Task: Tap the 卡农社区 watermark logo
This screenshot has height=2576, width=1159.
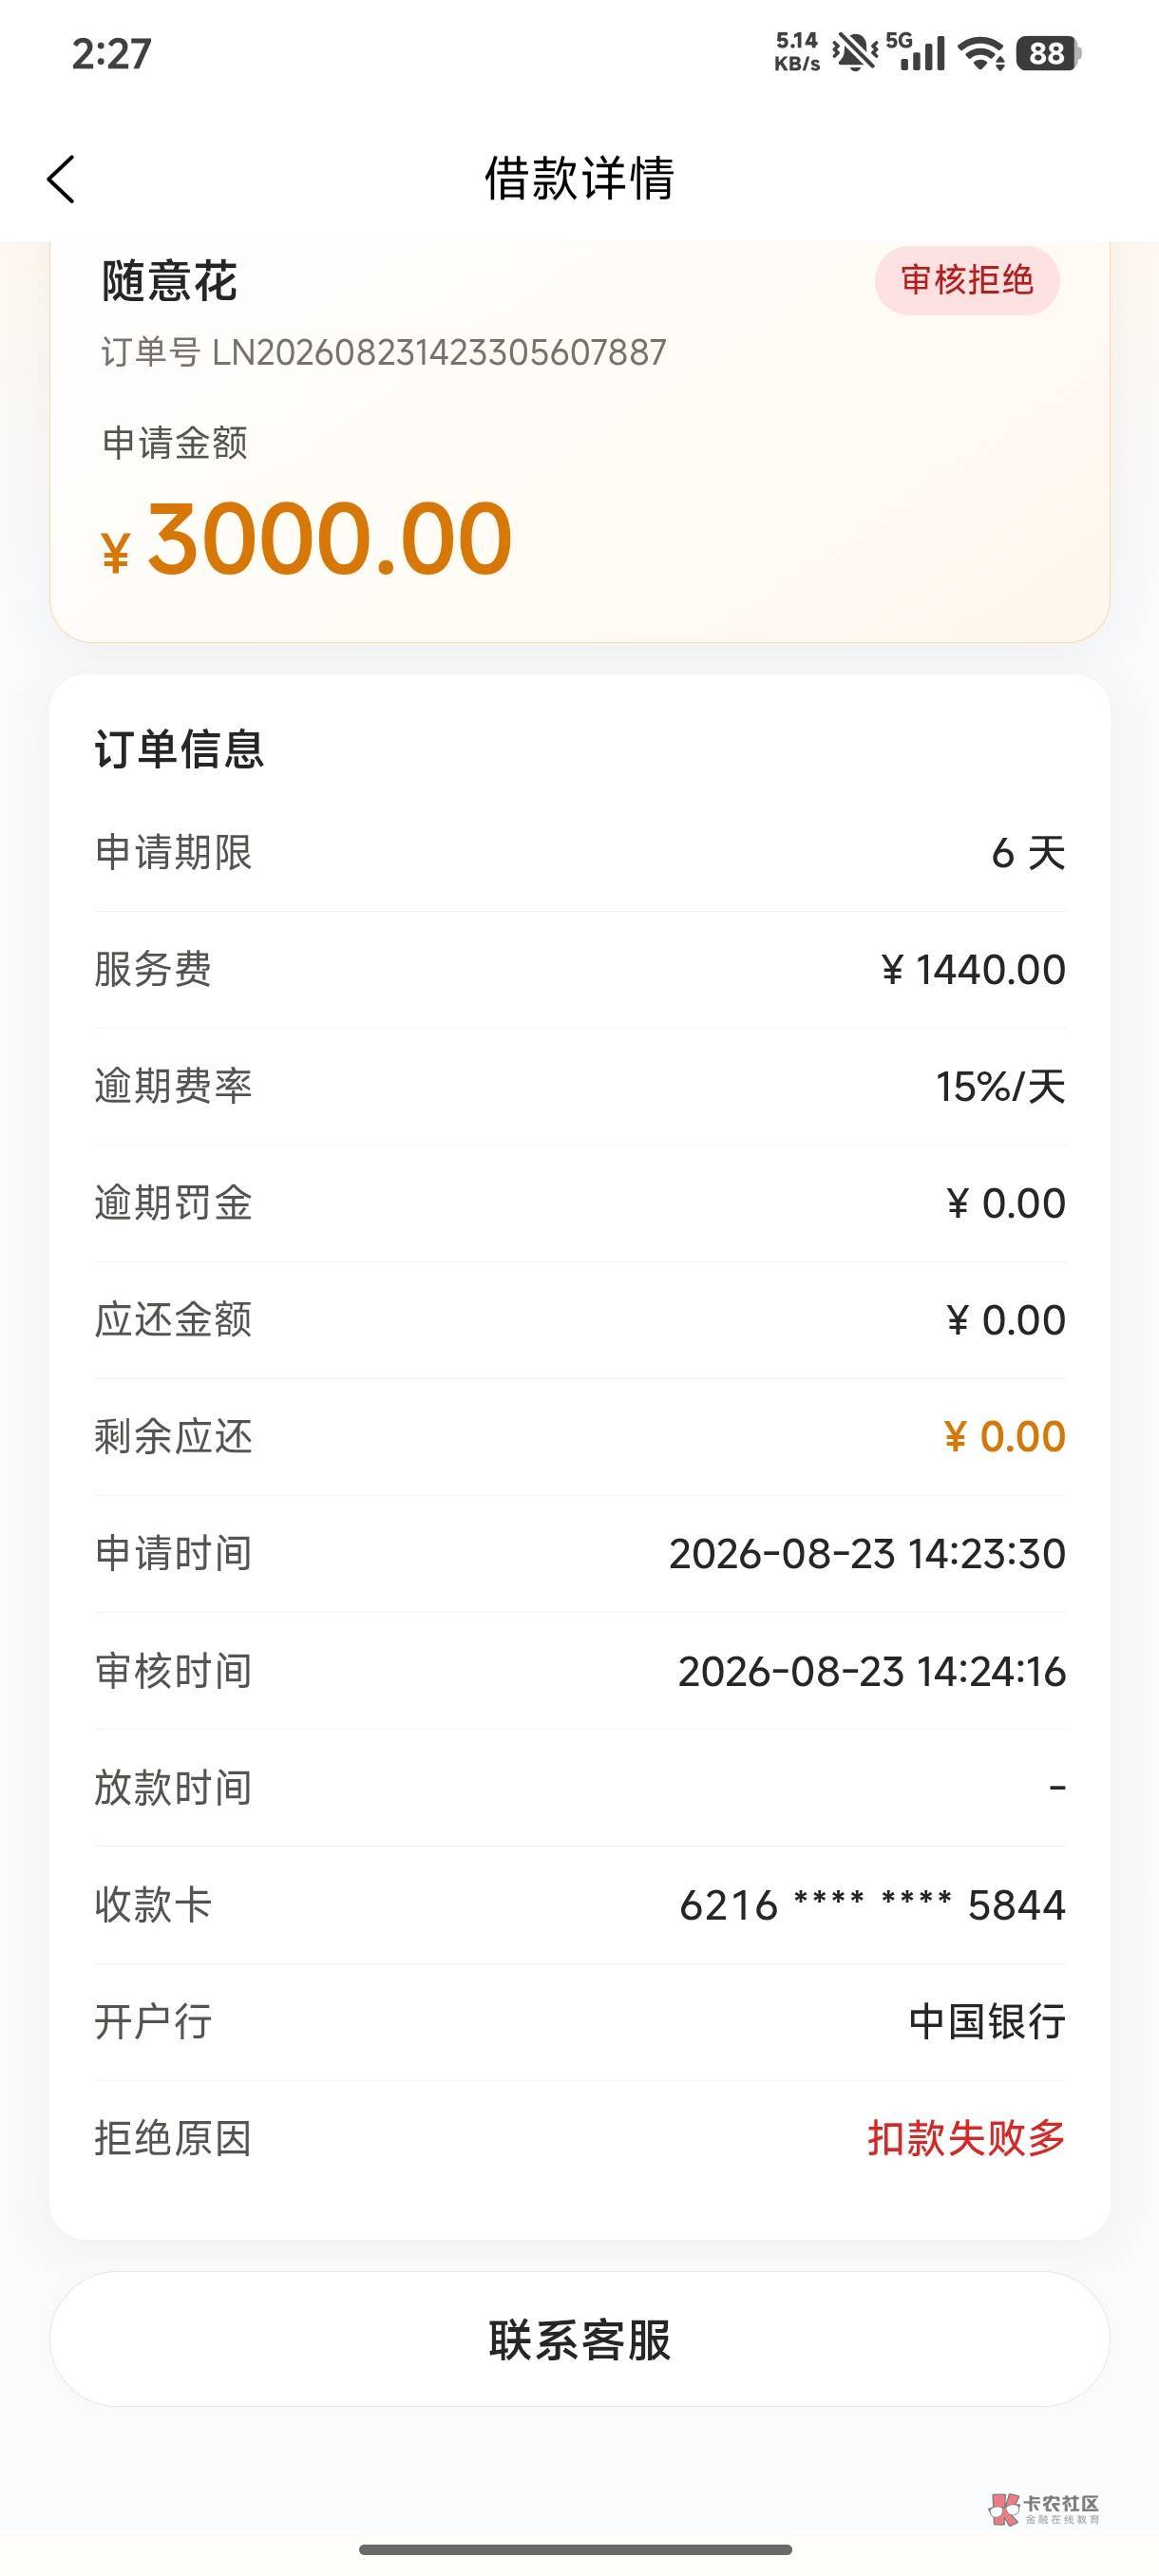Action: tap(1044, 2508)
